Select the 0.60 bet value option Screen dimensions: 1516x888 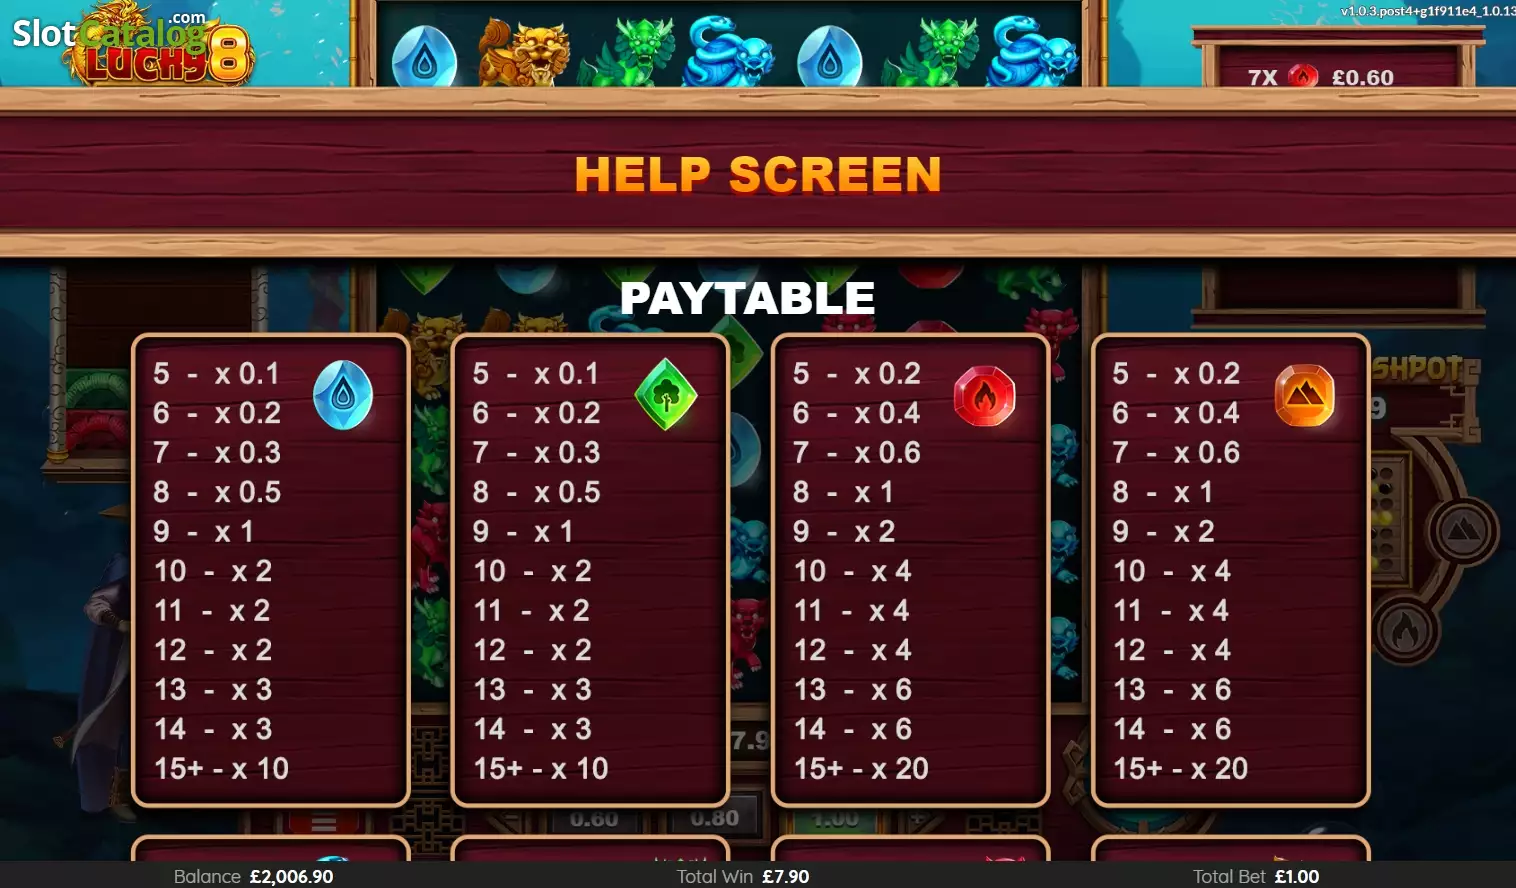[593, 819]
